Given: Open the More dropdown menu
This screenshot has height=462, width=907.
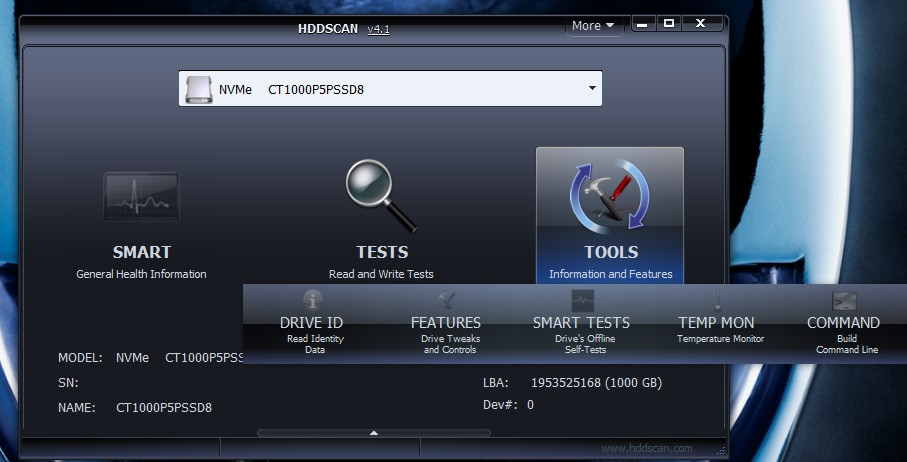Looking at the screenshot, I should tap(593, 25).
